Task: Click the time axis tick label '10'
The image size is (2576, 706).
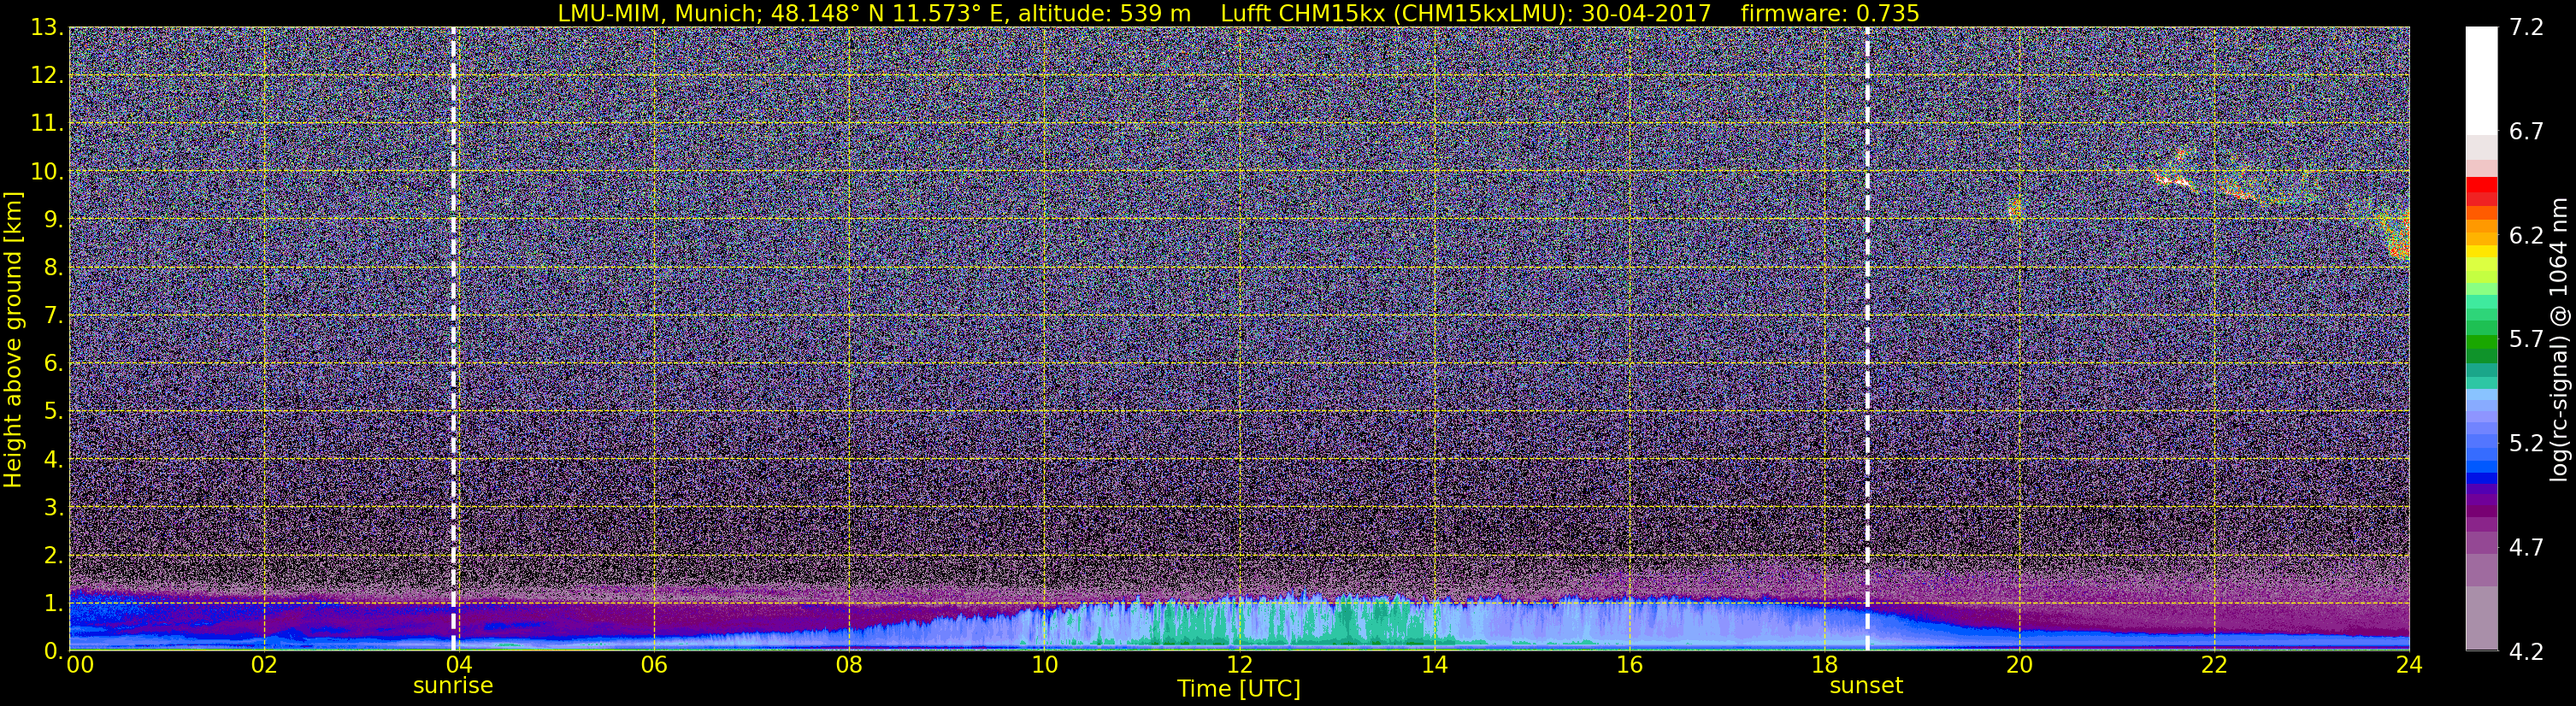Action: click(x=1044, y=665)
